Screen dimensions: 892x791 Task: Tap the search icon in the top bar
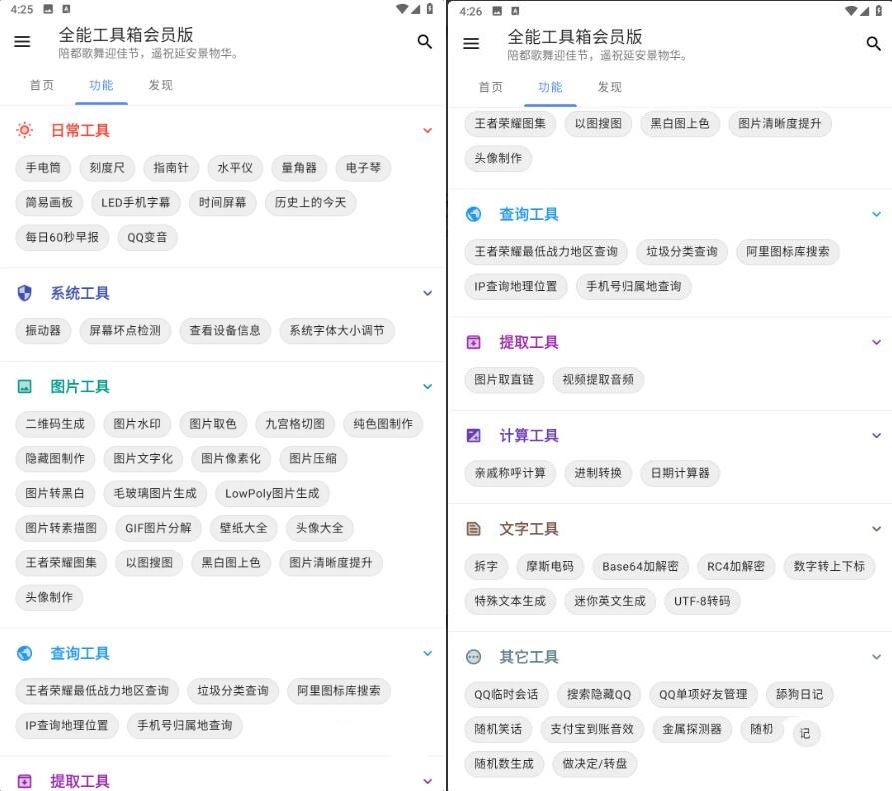424,42
